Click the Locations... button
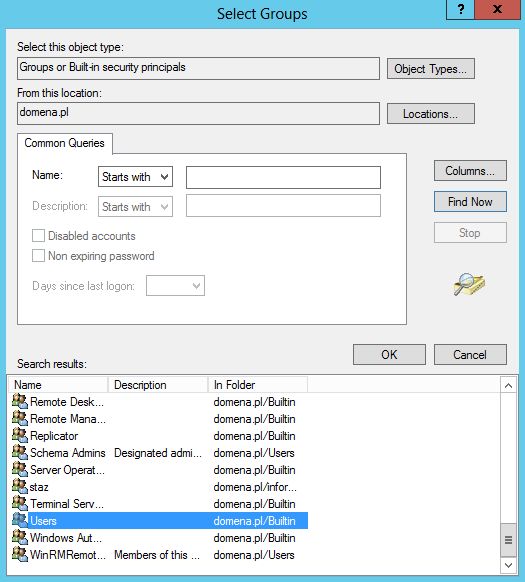525x582 pixels. (x=431, y=114)
